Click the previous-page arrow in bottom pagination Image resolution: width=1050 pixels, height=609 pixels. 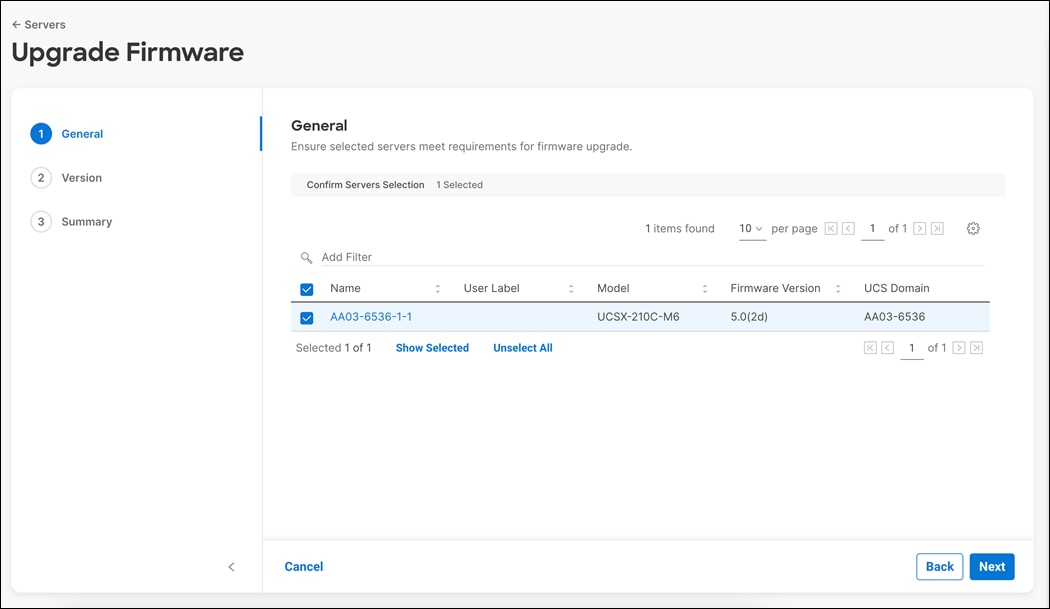887,347
